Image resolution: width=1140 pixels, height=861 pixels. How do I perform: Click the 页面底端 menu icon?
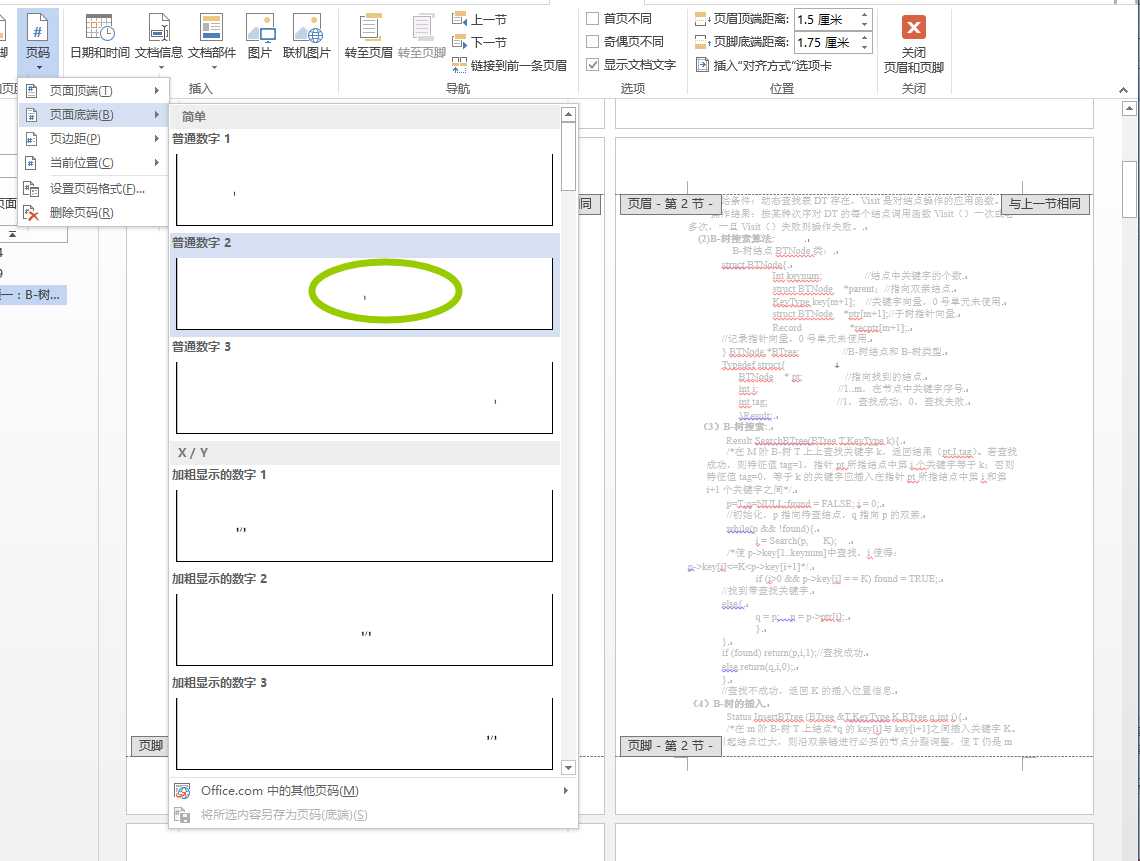coord(31,115)
